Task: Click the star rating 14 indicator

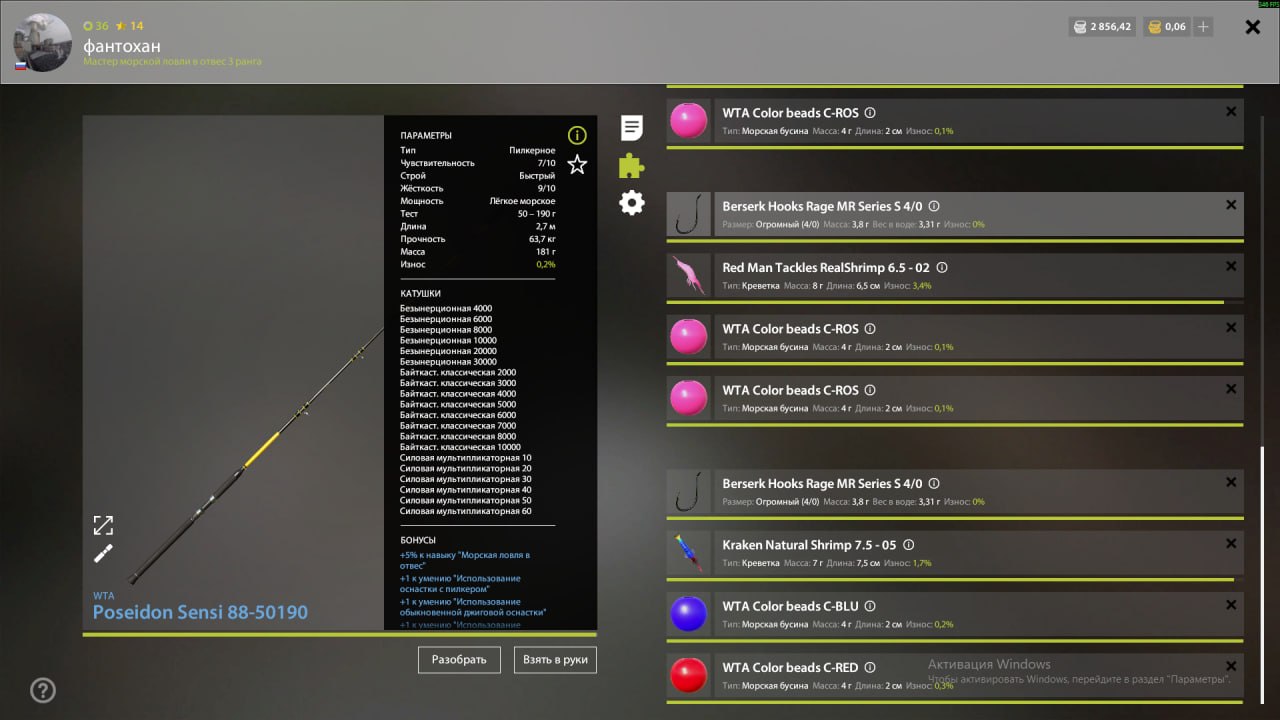Action: tap(130, 26)
